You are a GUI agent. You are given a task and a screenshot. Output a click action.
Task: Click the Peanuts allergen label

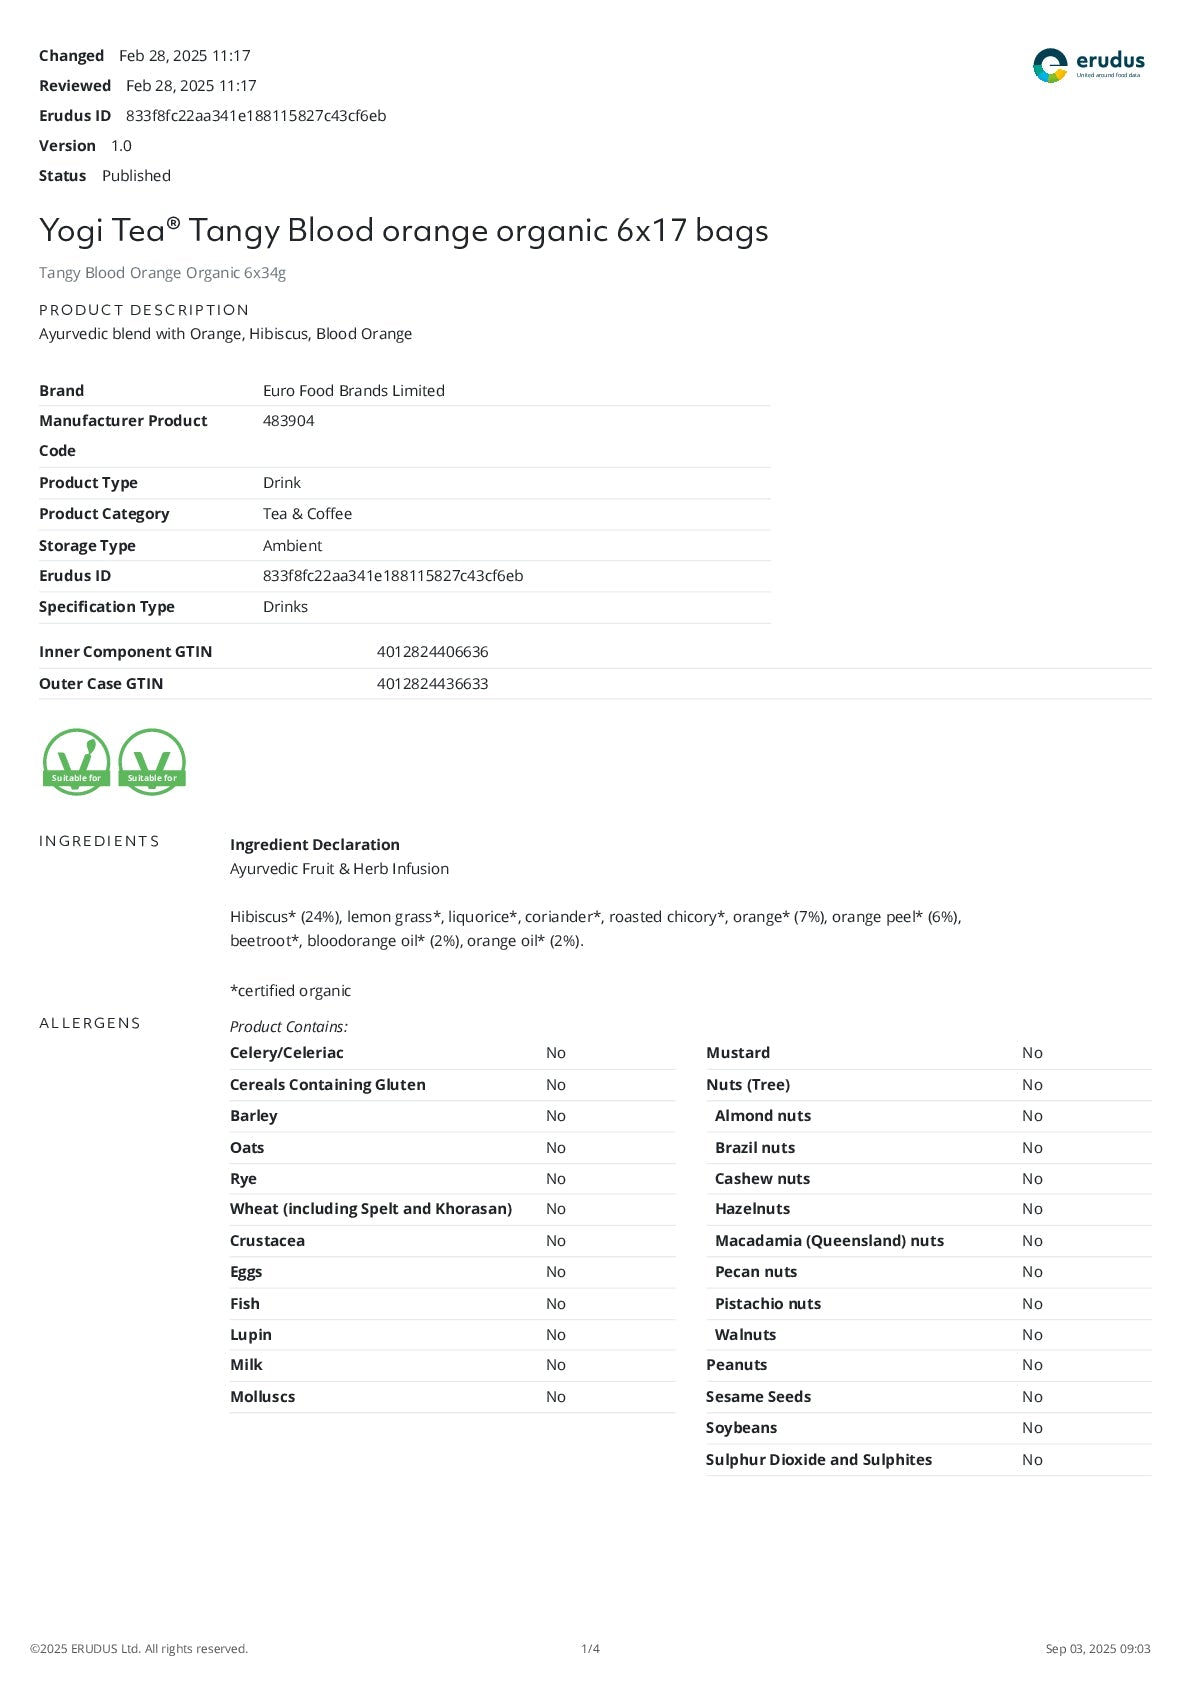point(736,1365)
